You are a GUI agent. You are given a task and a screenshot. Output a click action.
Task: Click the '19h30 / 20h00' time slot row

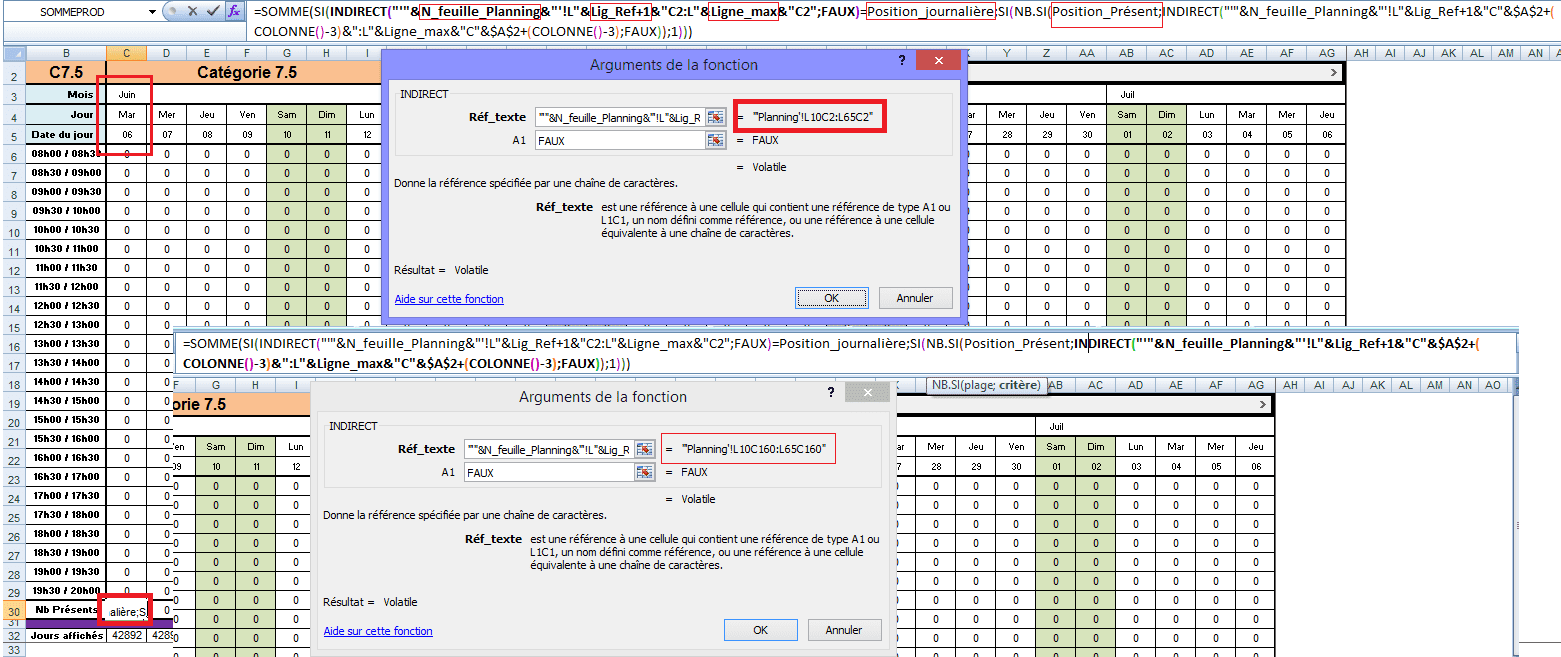[66, 590]
